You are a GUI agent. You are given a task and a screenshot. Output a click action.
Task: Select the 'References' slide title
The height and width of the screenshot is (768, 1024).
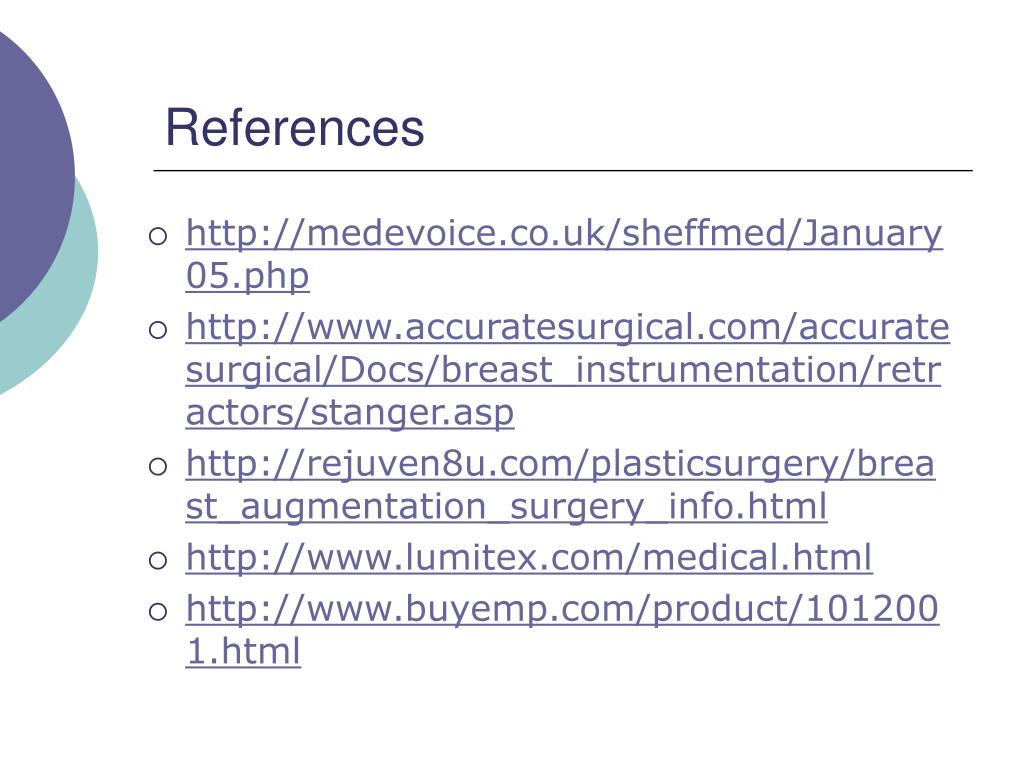point(295,127)
